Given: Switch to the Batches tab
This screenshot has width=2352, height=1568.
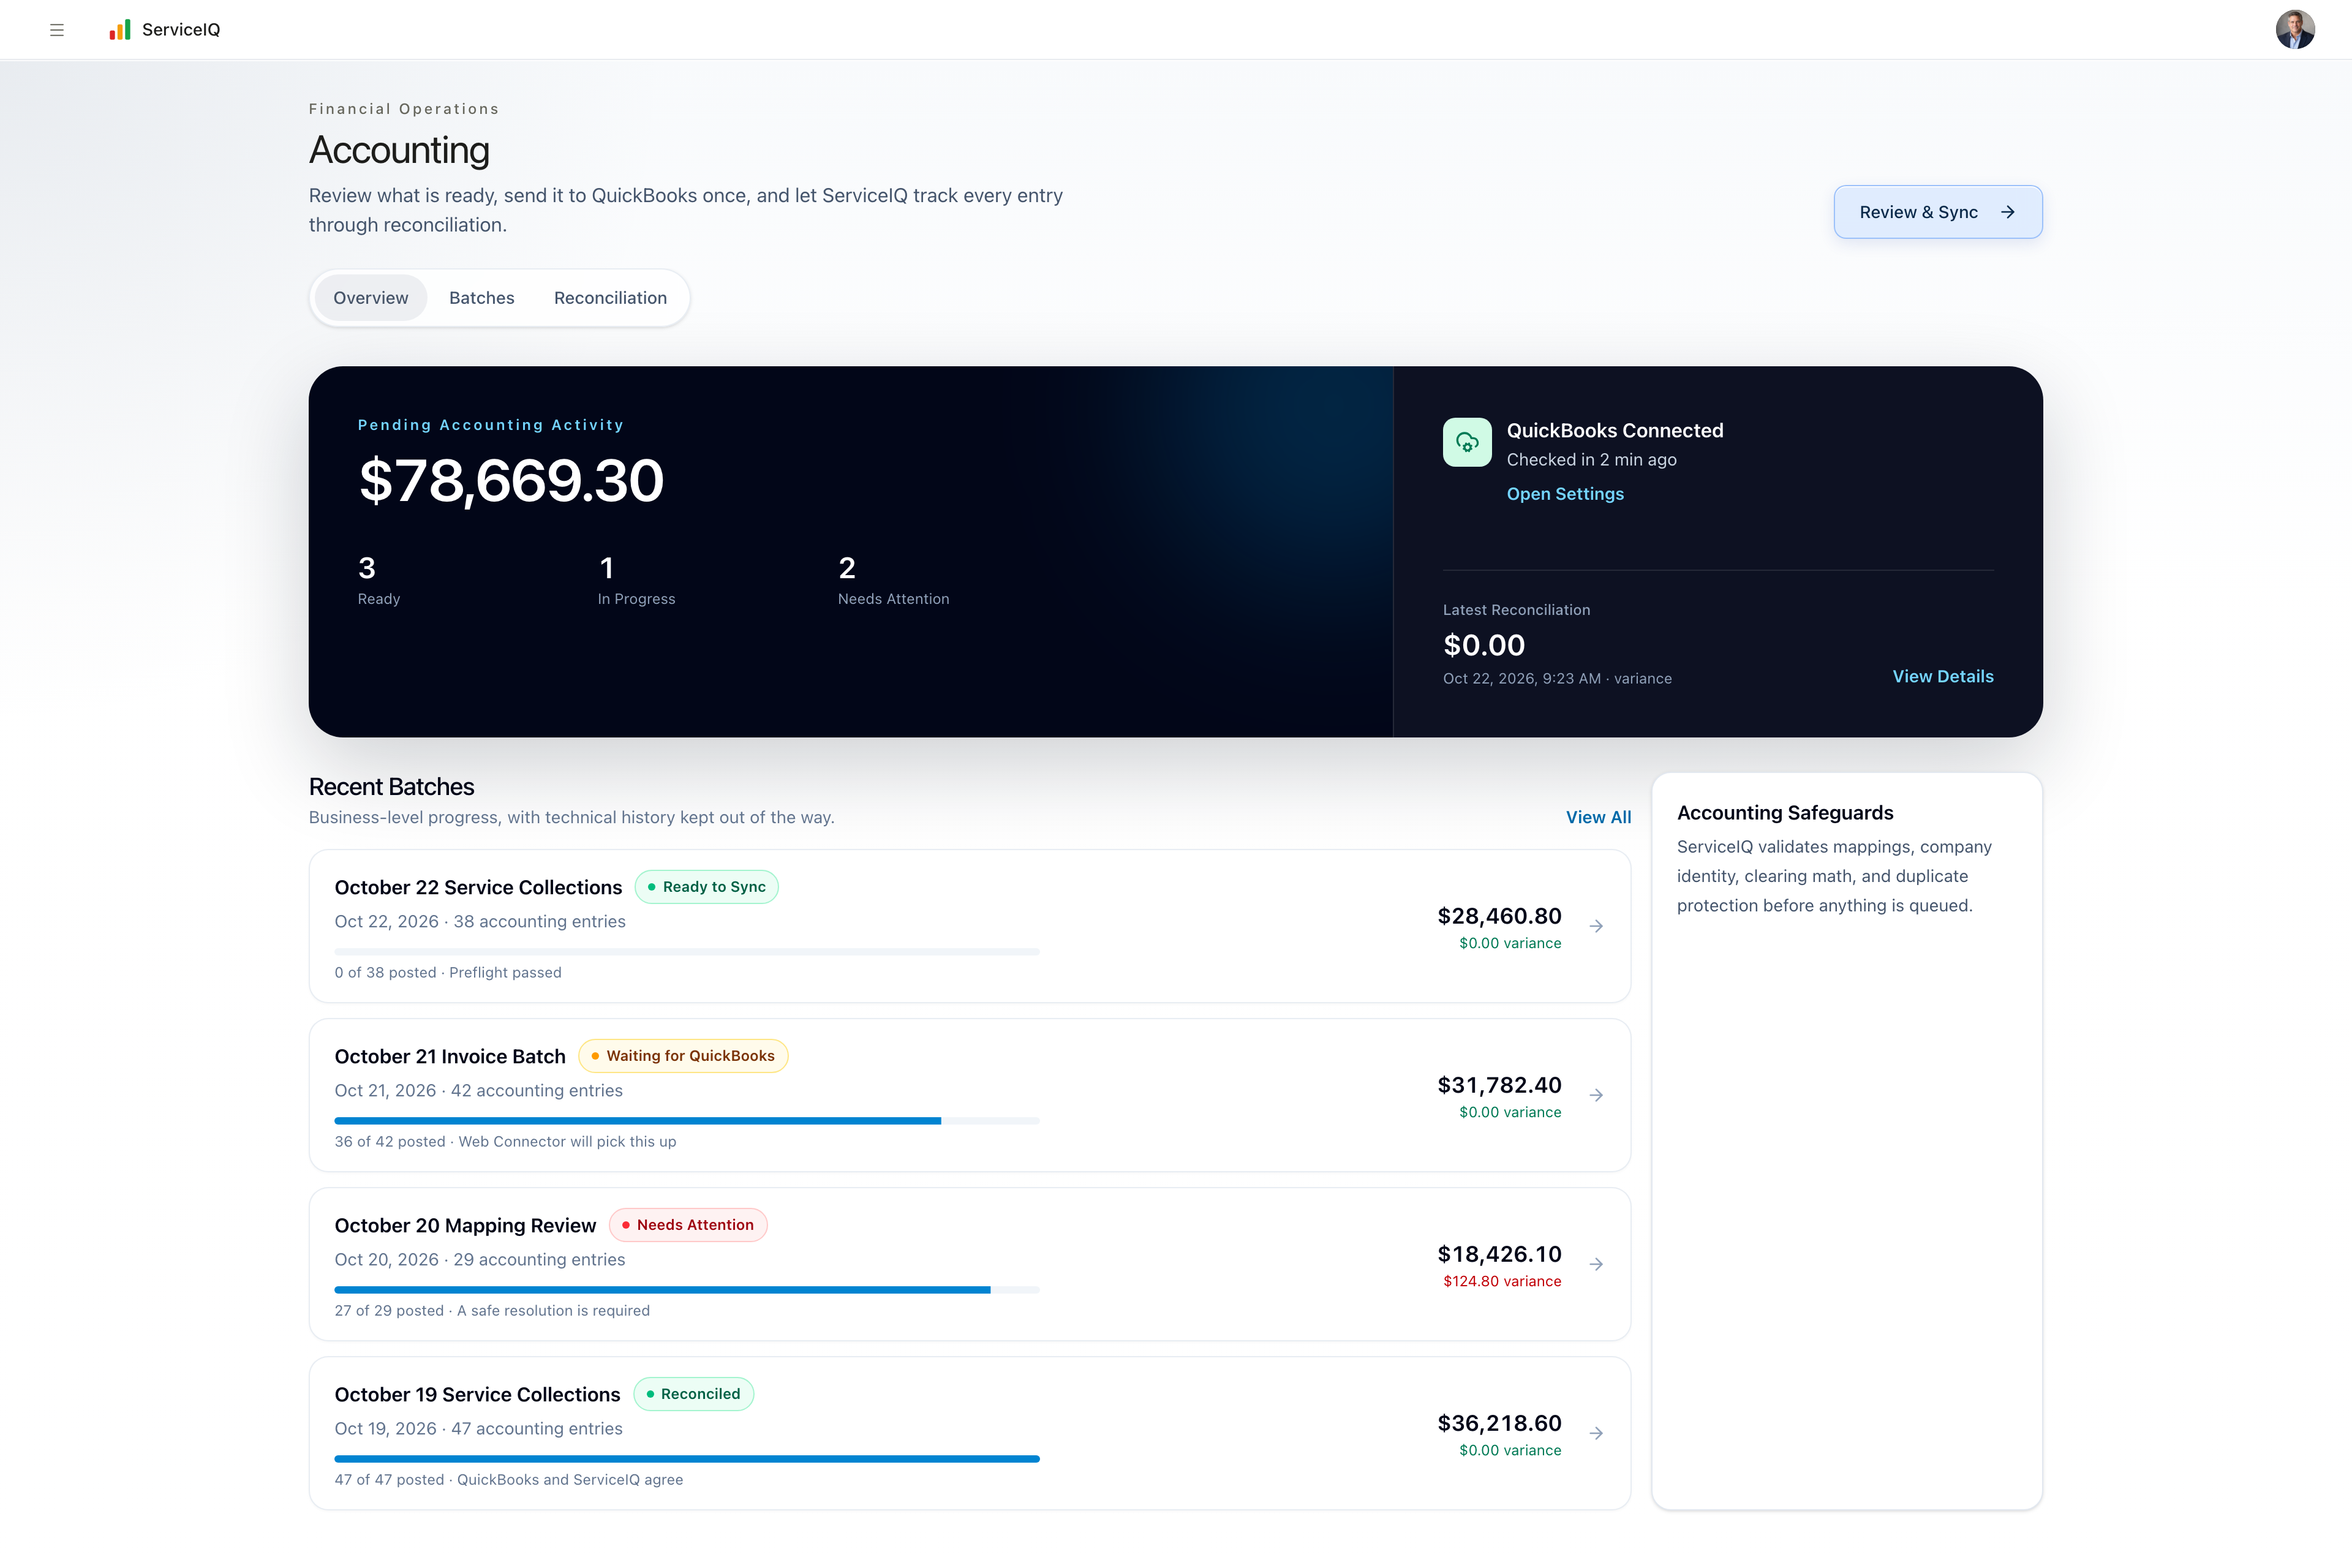Looking at the screenshot, I should 482,298.
